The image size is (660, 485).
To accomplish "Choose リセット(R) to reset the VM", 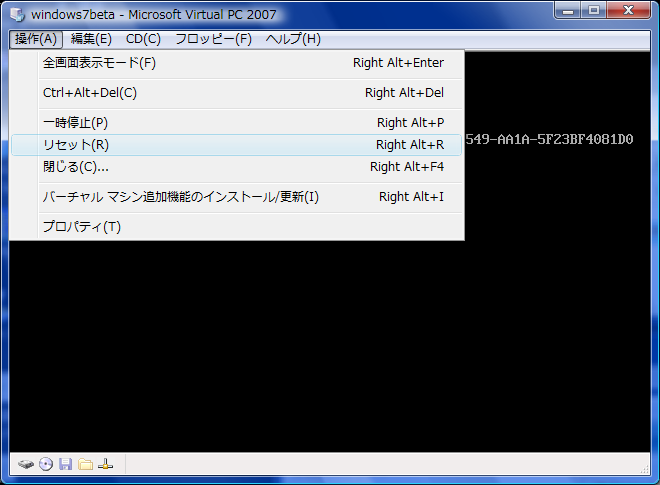I will tap(237, 145).
